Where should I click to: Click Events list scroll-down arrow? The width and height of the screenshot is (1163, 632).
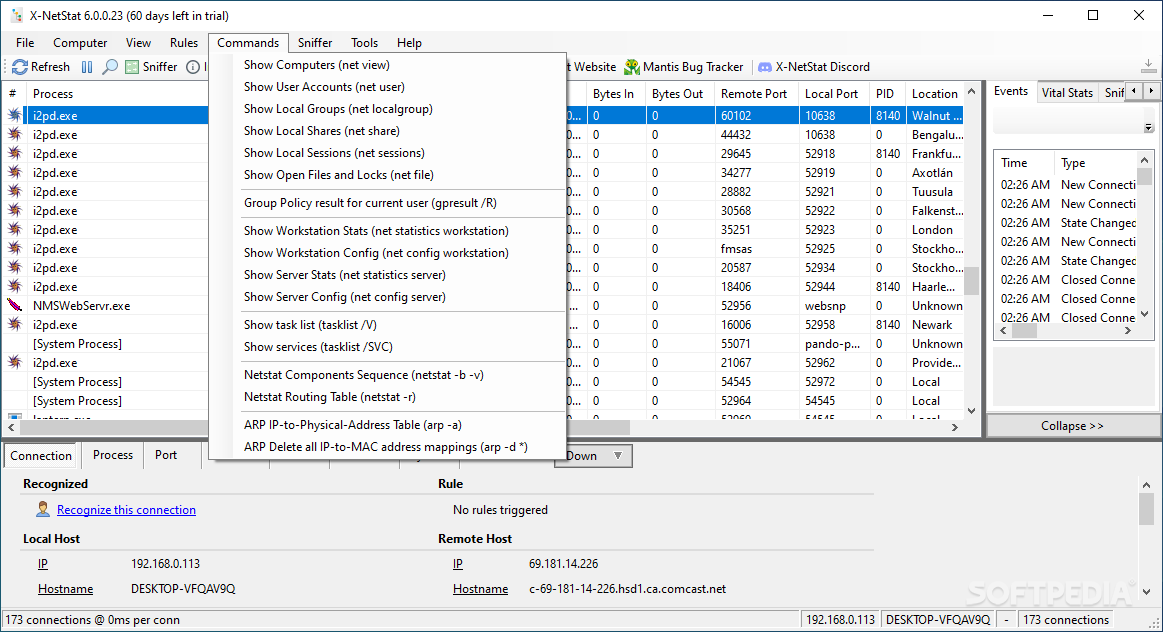[1144, 314]
